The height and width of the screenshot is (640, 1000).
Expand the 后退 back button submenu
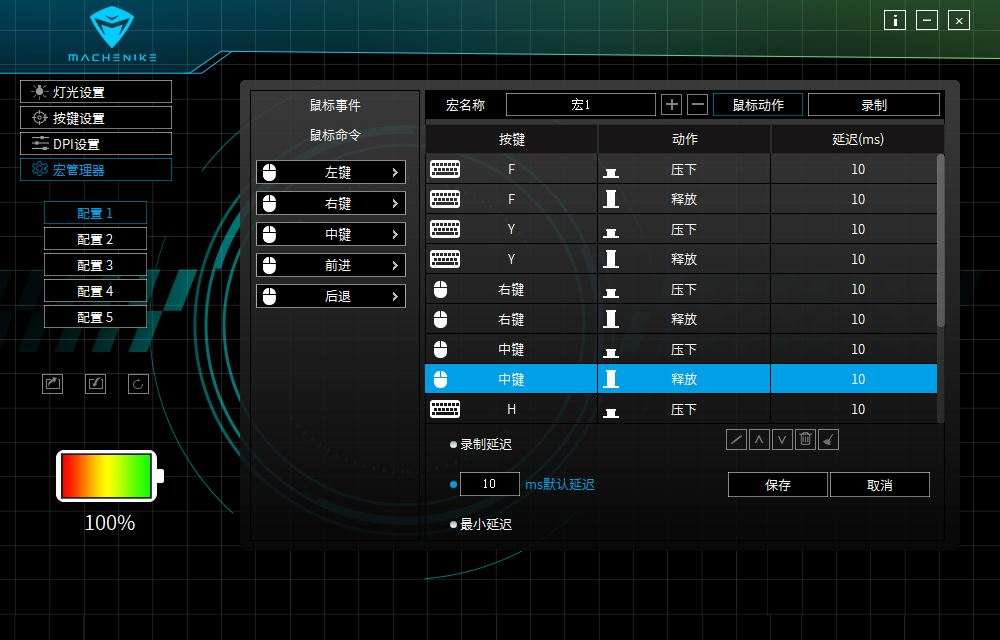pyautogui.click(x=330, y=296)
